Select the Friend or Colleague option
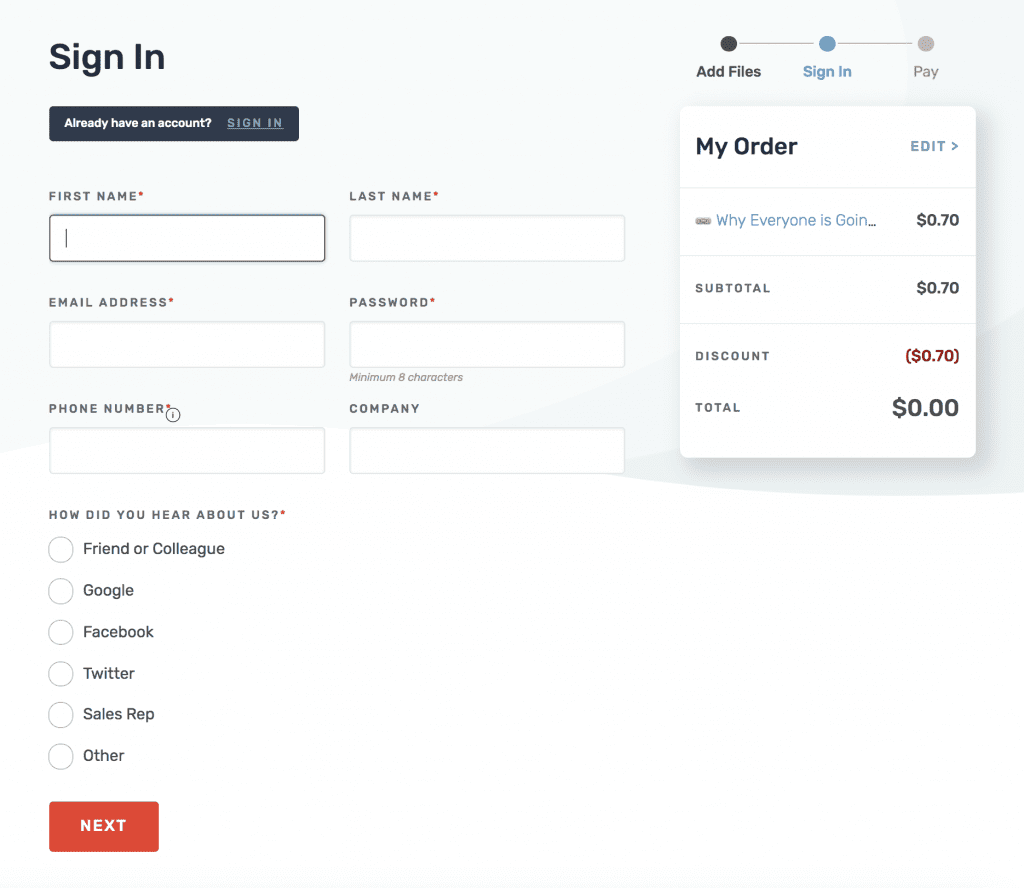 click(x=61, y=549)
